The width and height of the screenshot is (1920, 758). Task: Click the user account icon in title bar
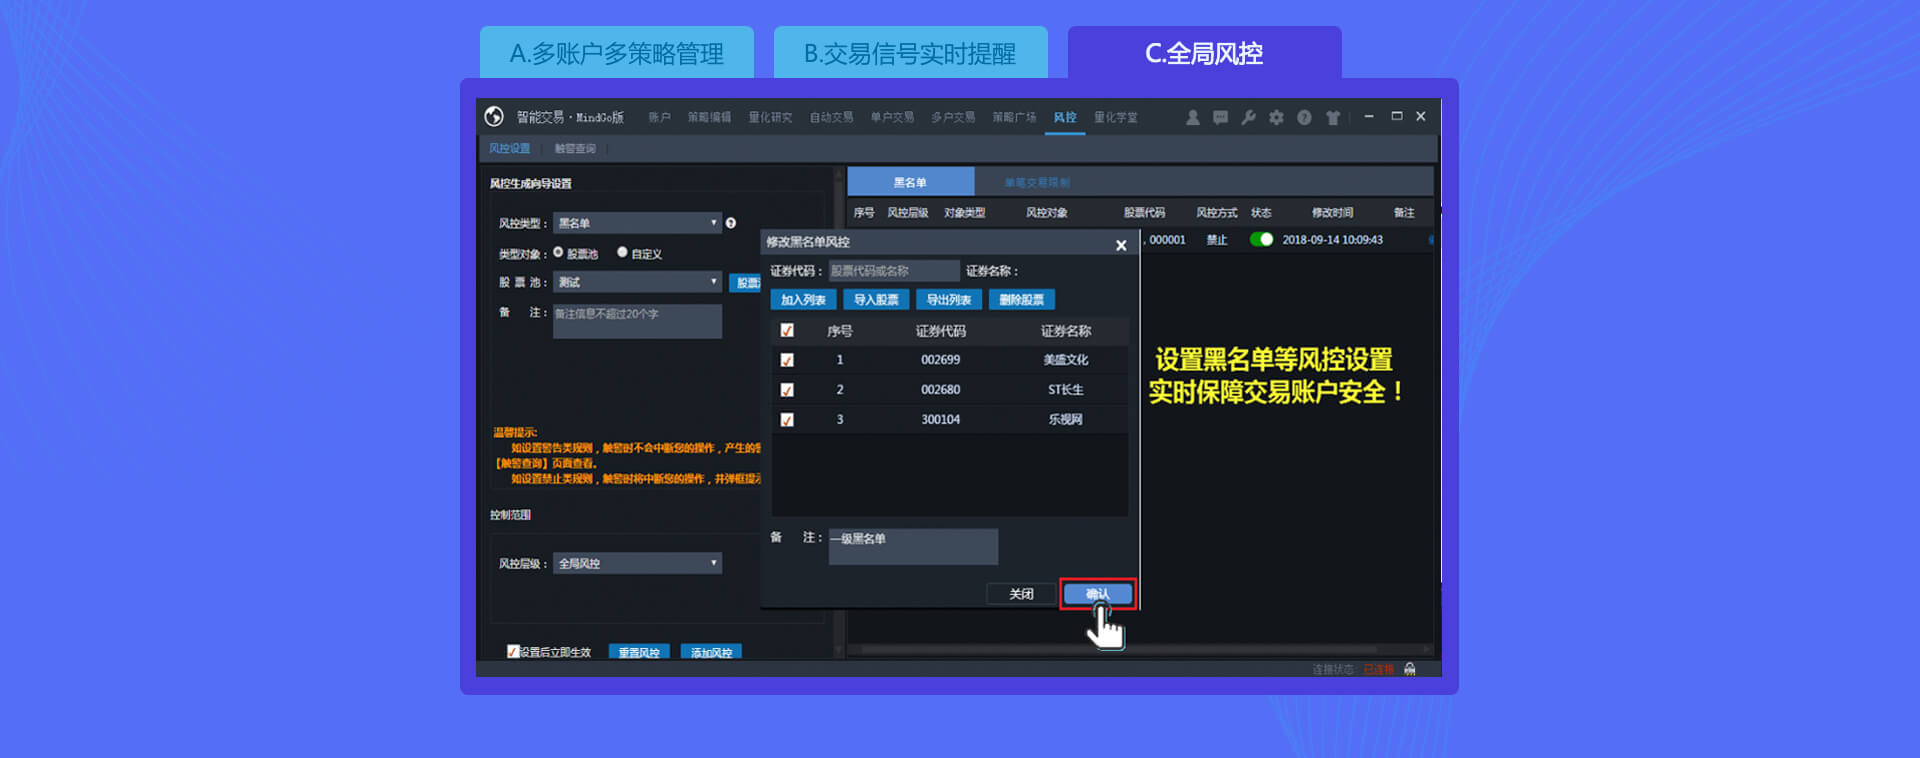pyautogui.click(x=1192, y=118)
